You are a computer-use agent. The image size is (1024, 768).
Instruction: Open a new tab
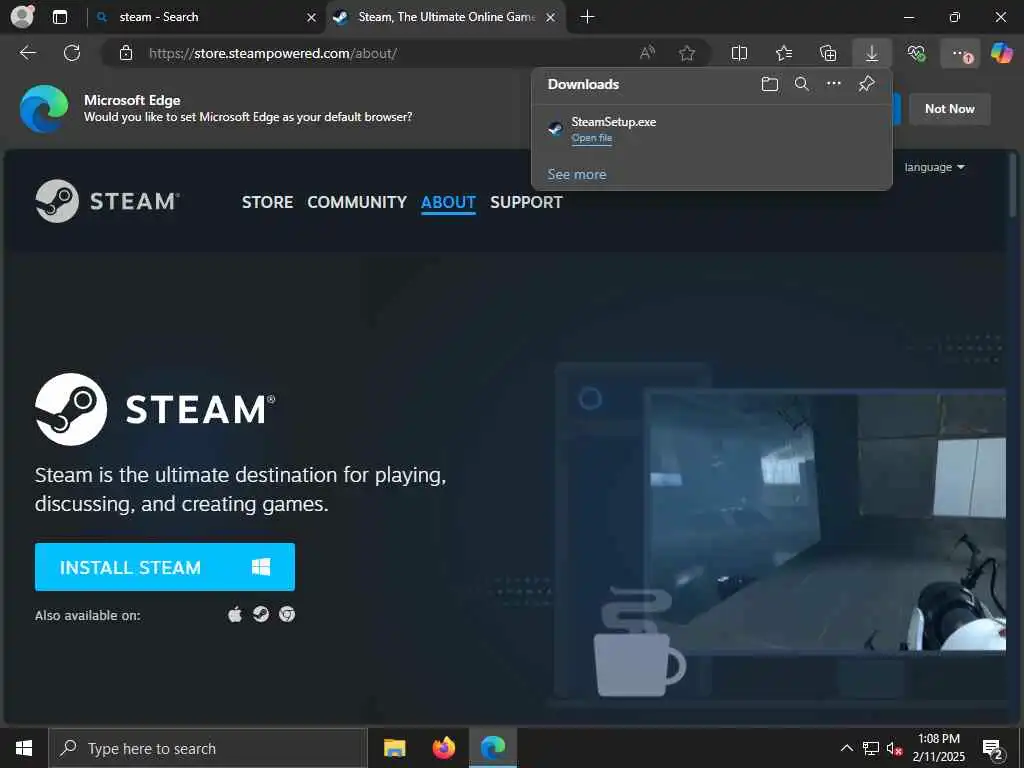coord(587,17)
